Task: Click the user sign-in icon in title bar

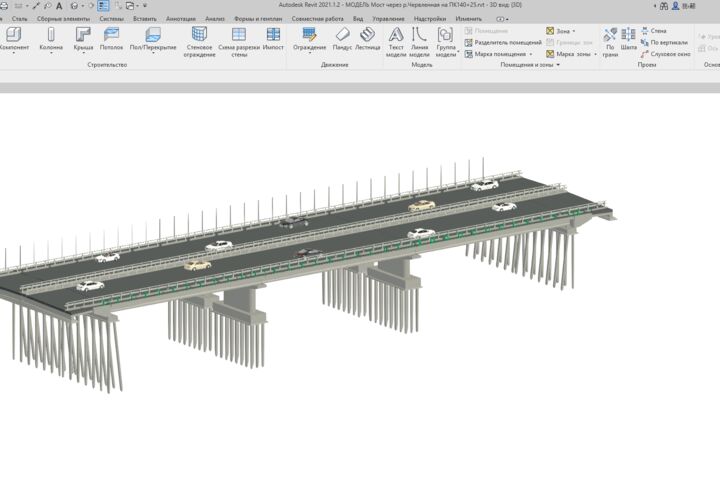Action: [676, 6]
